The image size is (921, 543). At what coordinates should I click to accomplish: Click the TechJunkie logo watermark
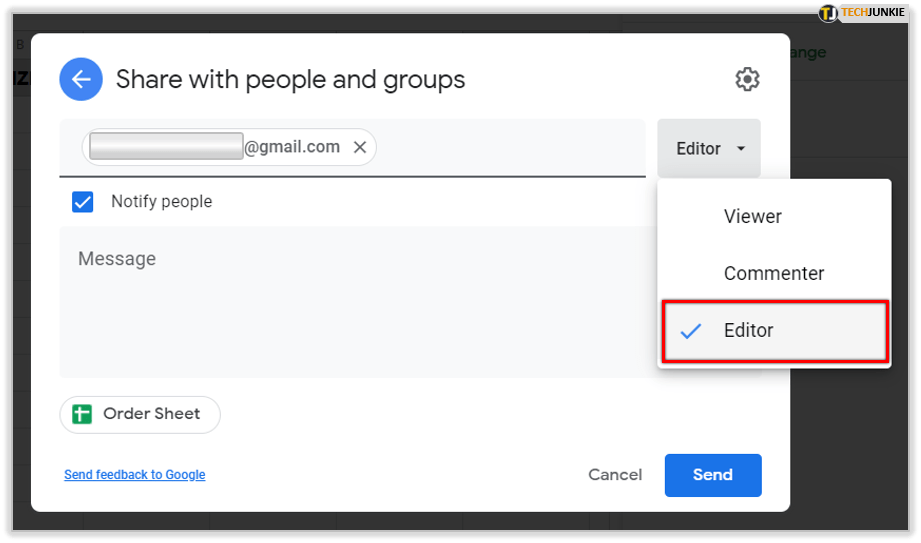click(861, 13)
